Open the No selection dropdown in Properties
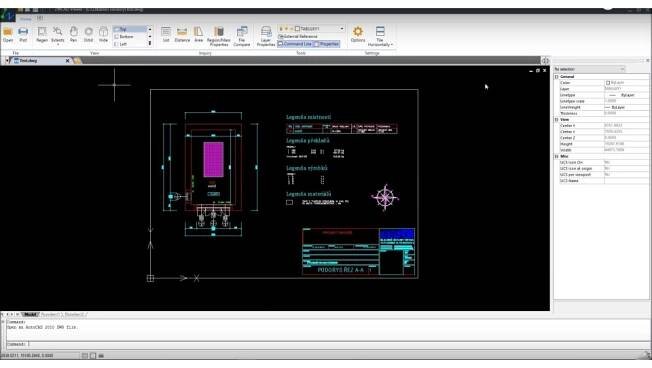This screenshot has height=368, width=652. point(589,69)
